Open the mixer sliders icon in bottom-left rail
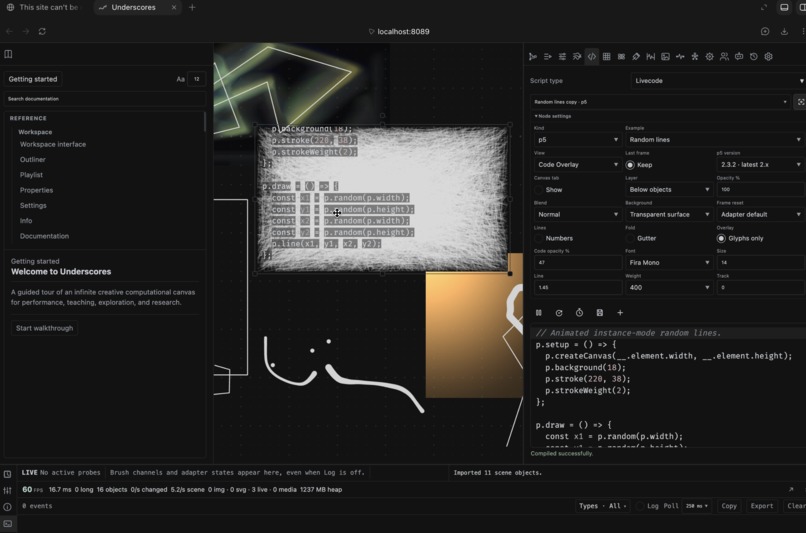 [7, 490]
